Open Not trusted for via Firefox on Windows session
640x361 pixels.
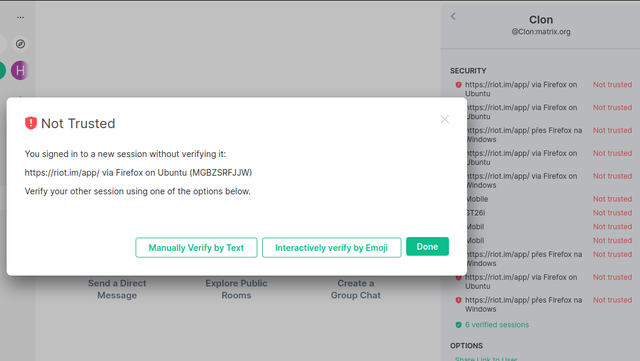coord(612,176)
